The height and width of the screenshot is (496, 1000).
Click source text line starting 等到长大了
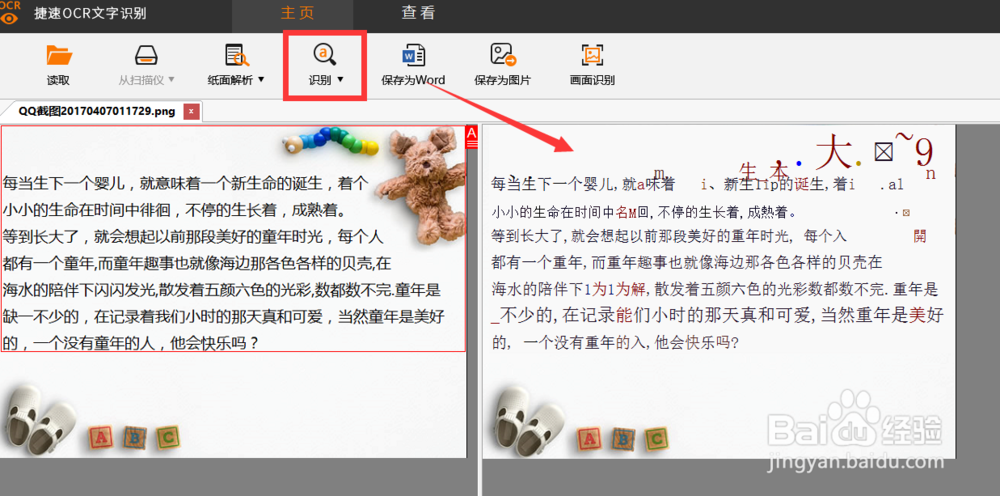(x=193, y=238)
